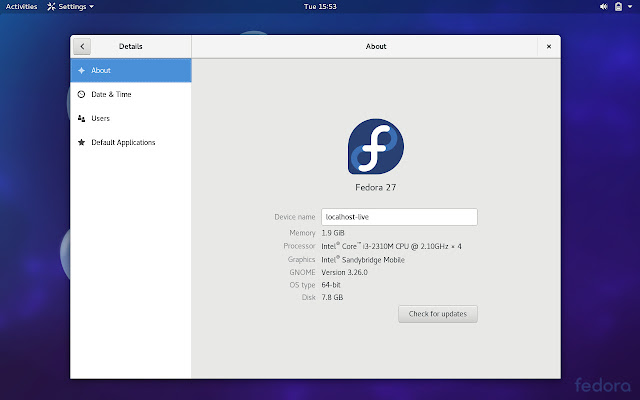Image resolution: width=640 pixels, height=400 pixels.
Task: Click the clock icon beside Date & Time
Action: click(81, 94)
